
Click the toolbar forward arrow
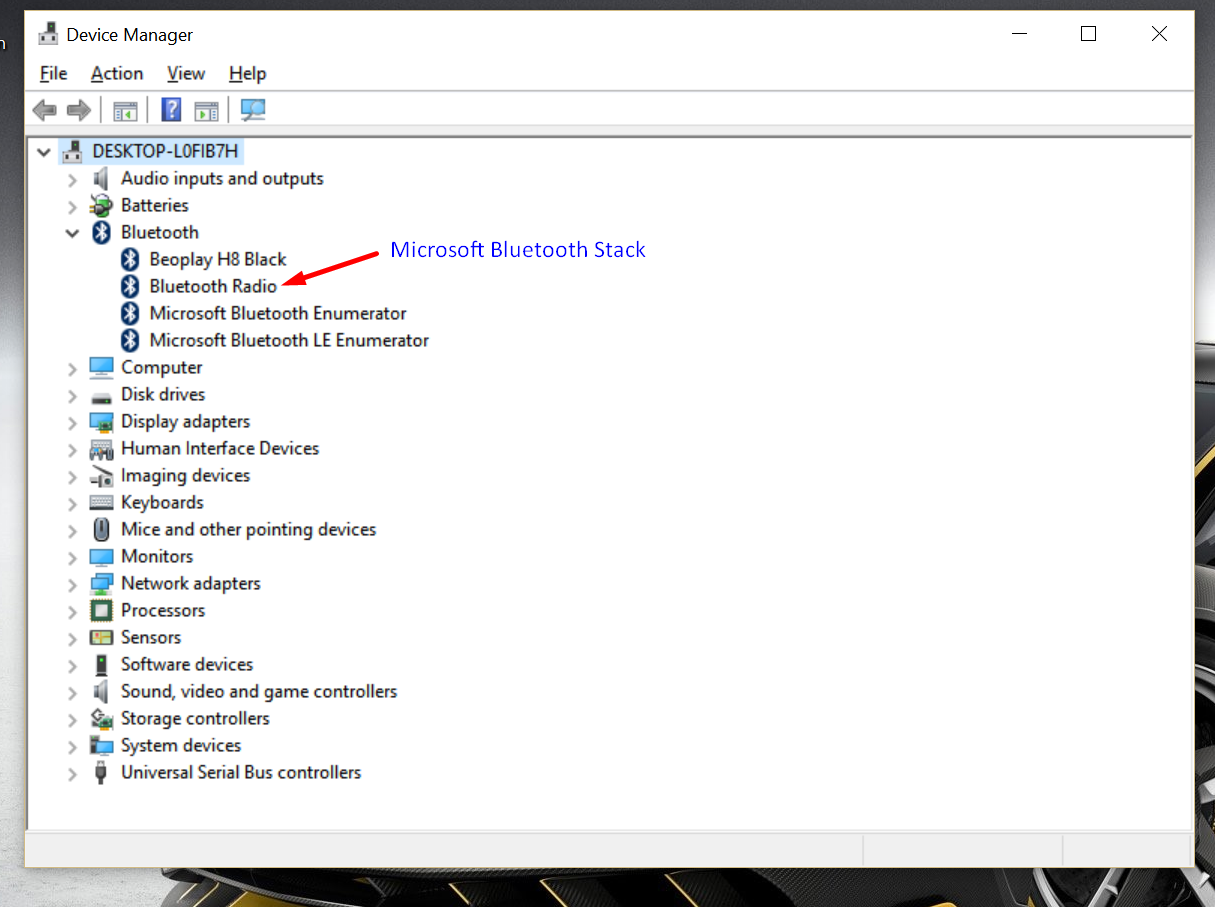[79, 110]
